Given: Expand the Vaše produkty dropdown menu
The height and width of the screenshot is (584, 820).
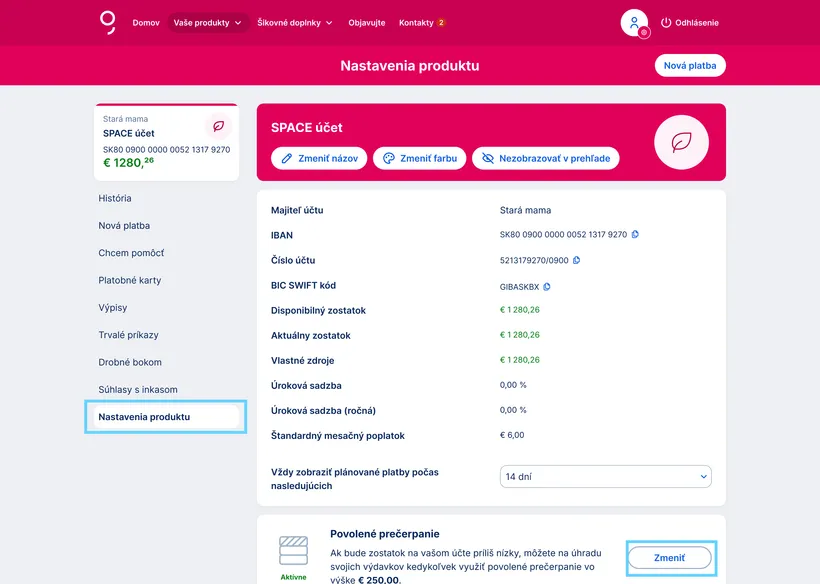Looking at the screenshot, I should click(208, 23).
